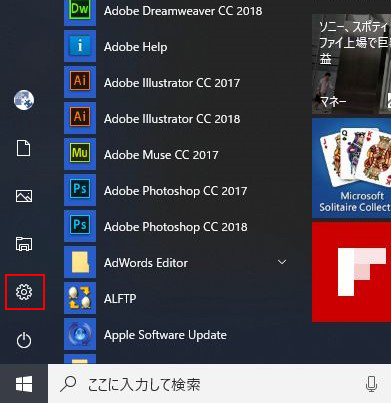Click the Windows Start button

point(24,384)
